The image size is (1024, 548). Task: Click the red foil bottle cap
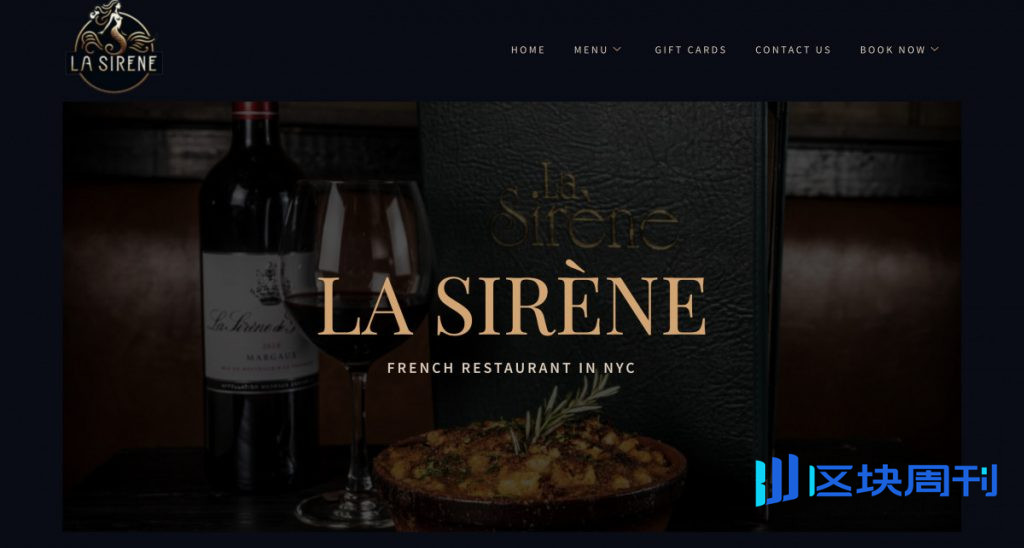point(254,109)
